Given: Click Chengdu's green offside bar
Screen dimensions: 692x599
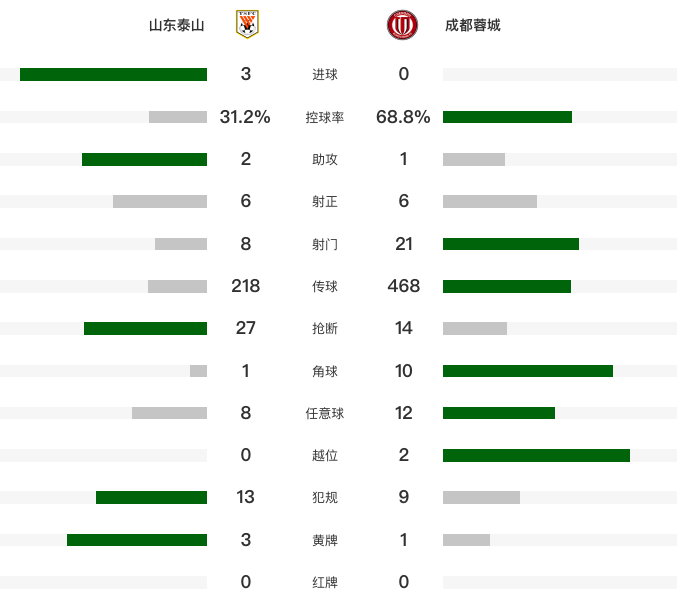Looking at the screenshot, I should tap(537, 456).
